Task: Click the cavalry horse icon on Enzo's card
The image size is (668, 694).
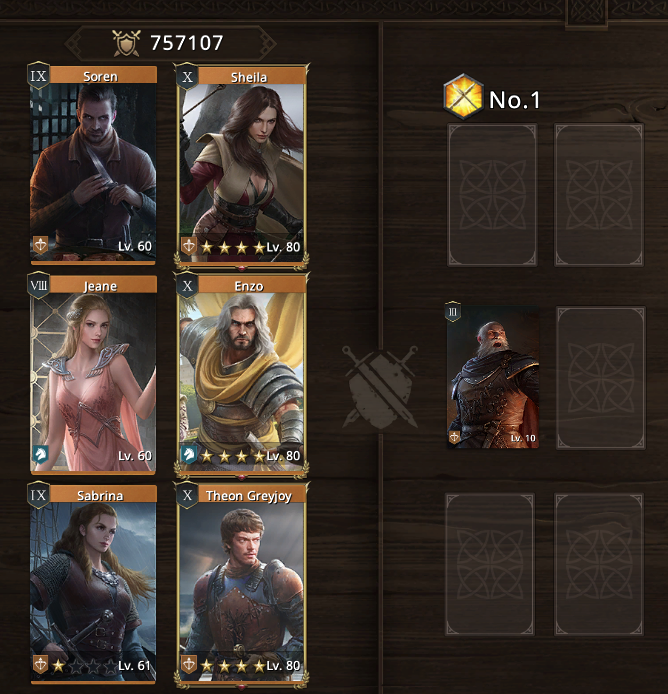Action: click(189, 454)
